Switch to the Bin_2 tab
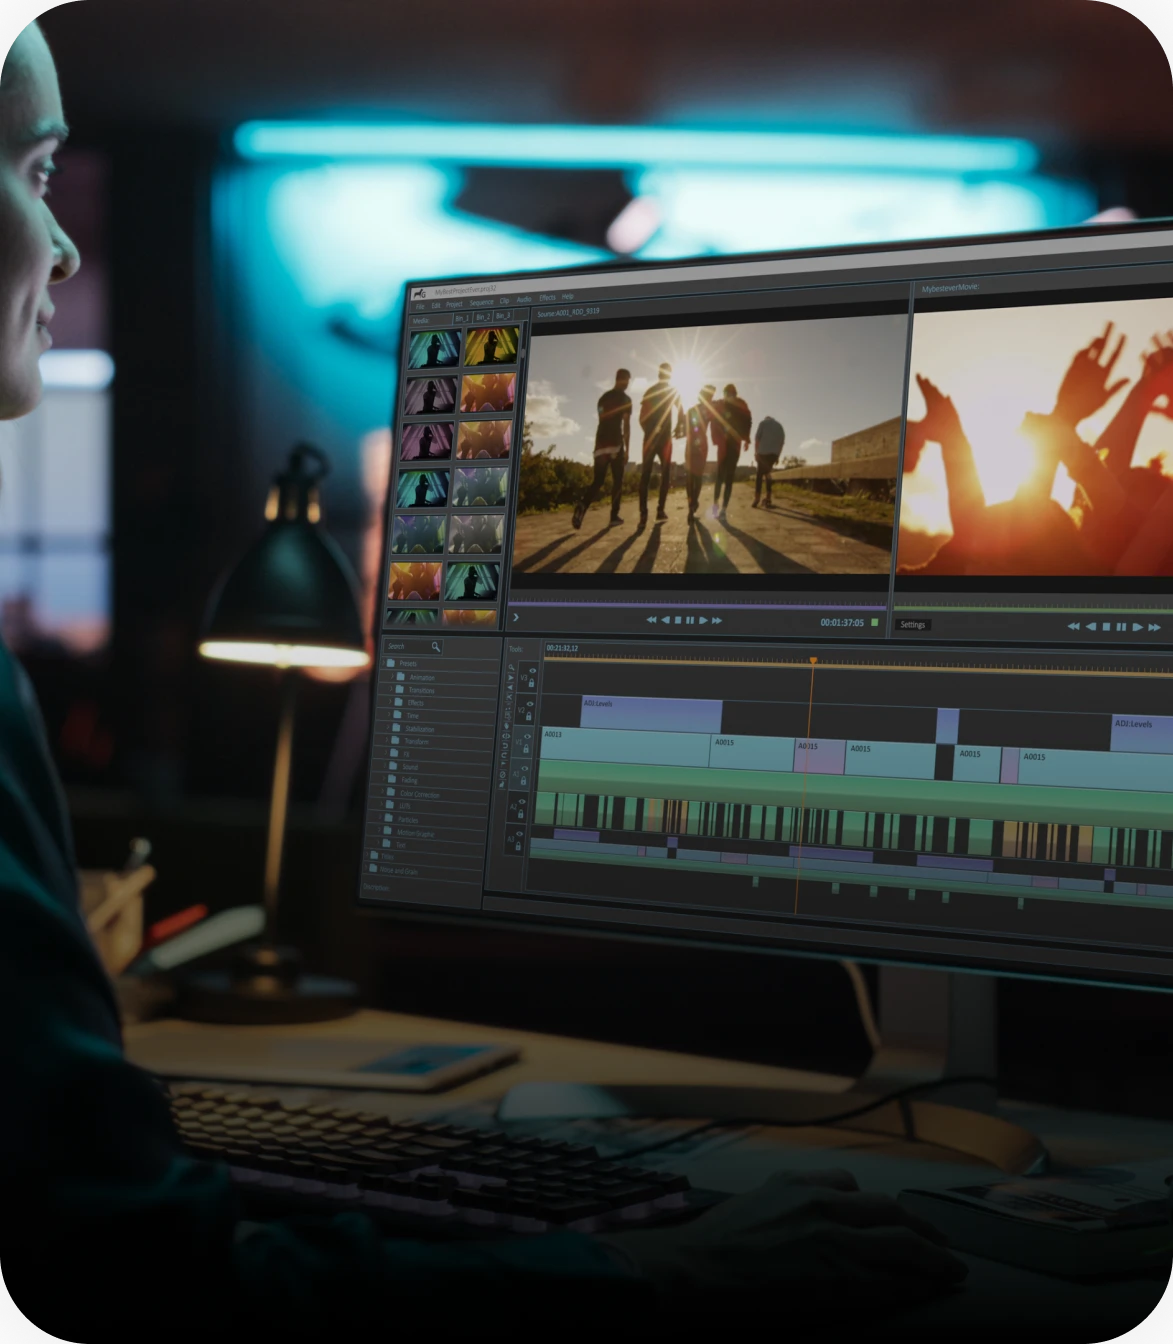The image size is (1173, 1344). click(482, 317)
